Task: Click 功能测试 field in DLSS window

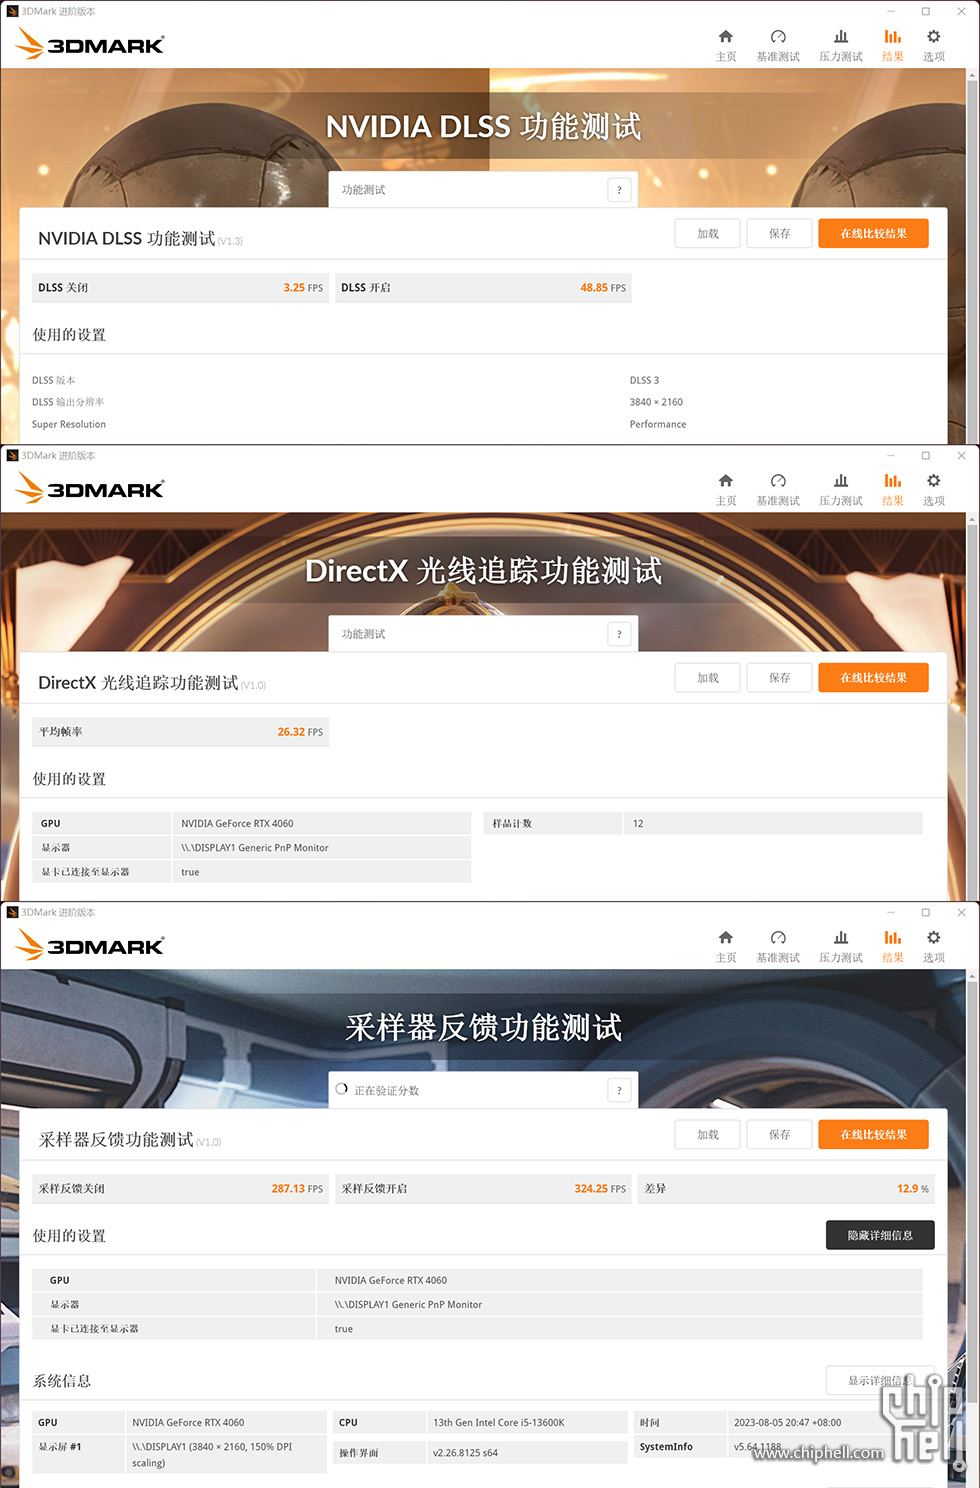Action: tap(483, 190)
